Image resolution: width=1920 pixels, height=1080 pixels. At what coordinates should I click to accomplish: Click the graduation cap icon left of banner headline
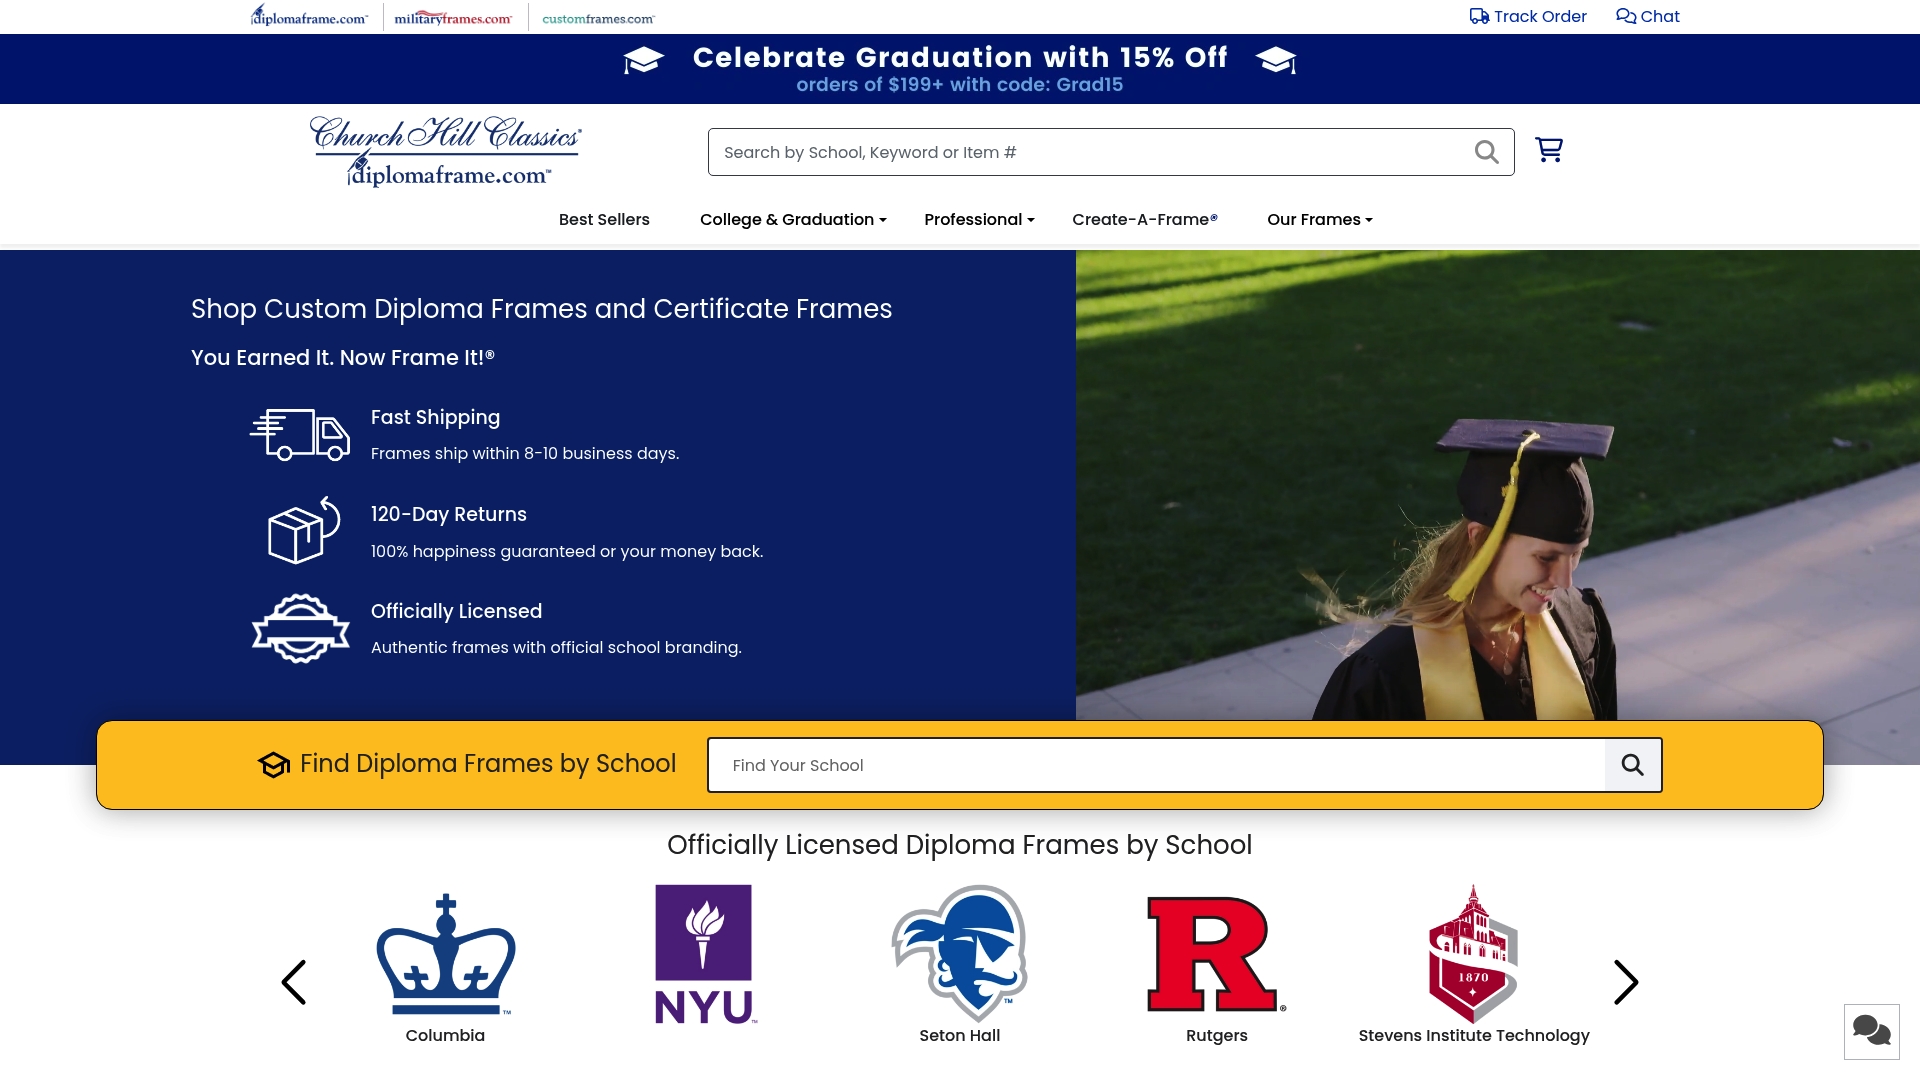point(643,60)
